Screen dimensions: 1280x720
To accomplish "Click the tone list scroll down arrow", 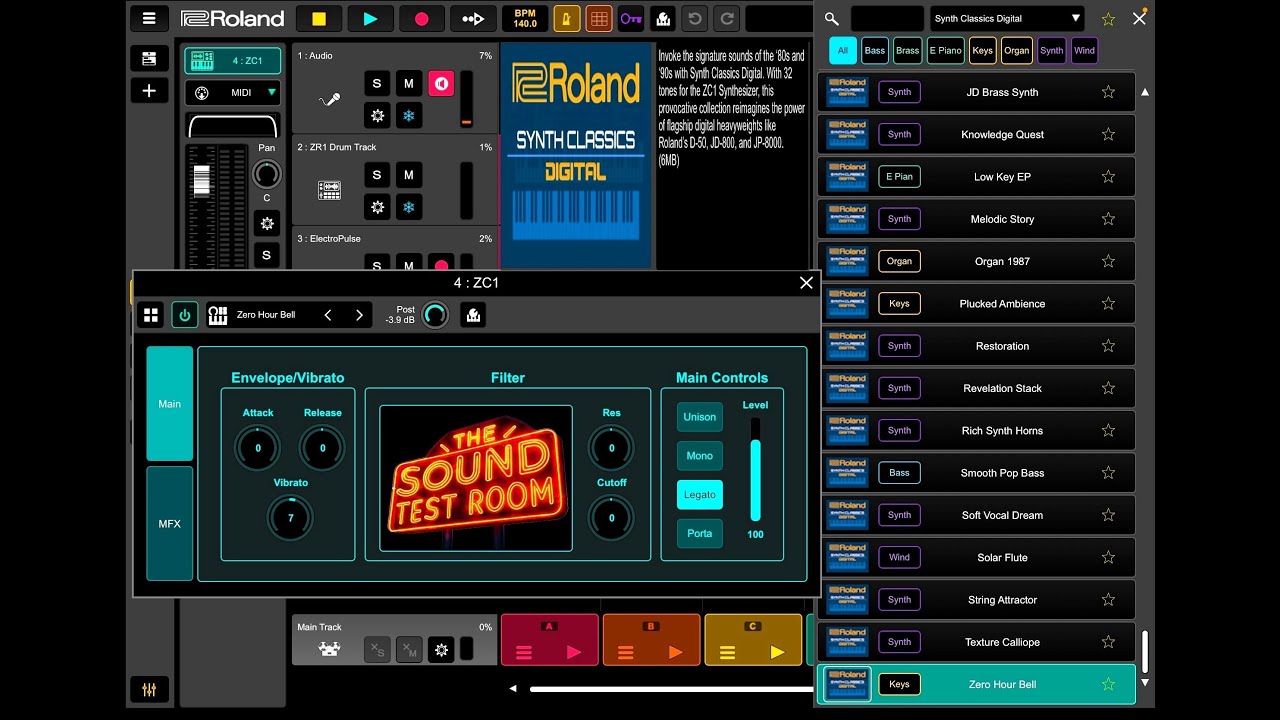I will pos(1145,683).
